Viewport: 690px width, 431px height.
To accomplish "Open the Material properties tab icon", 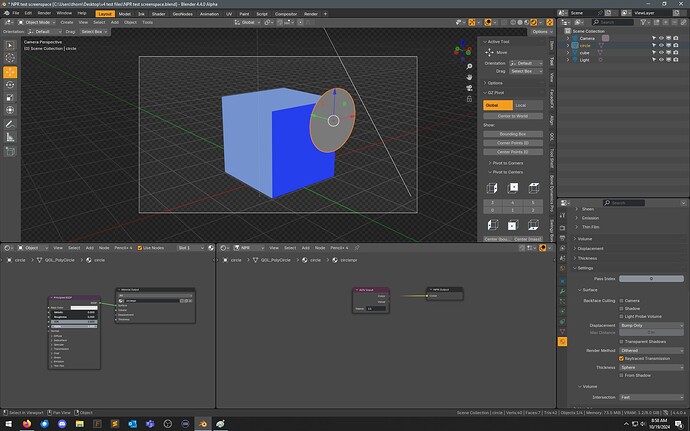I will point(562,342).
